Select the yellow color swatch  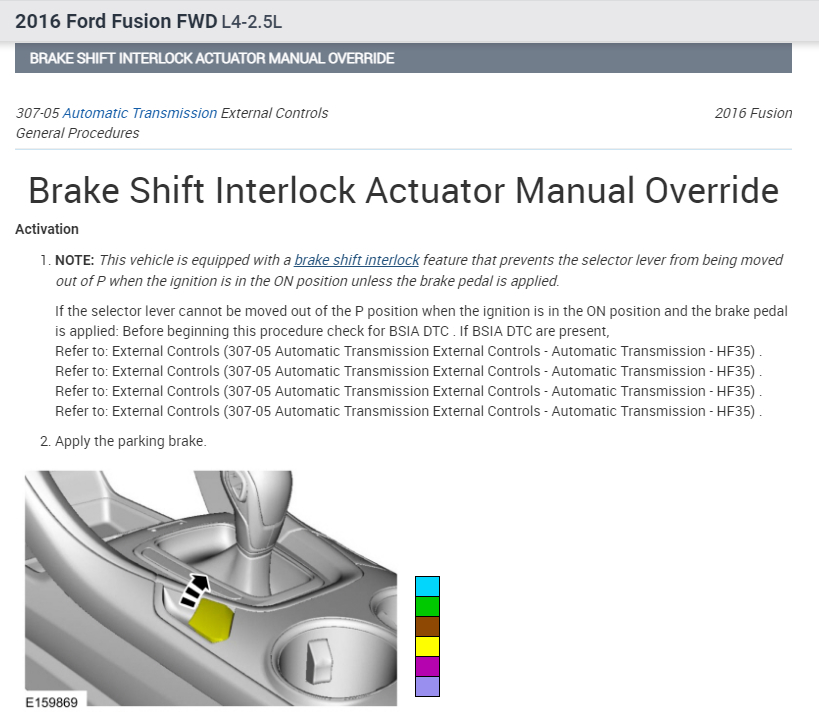(x=427, y=646)
